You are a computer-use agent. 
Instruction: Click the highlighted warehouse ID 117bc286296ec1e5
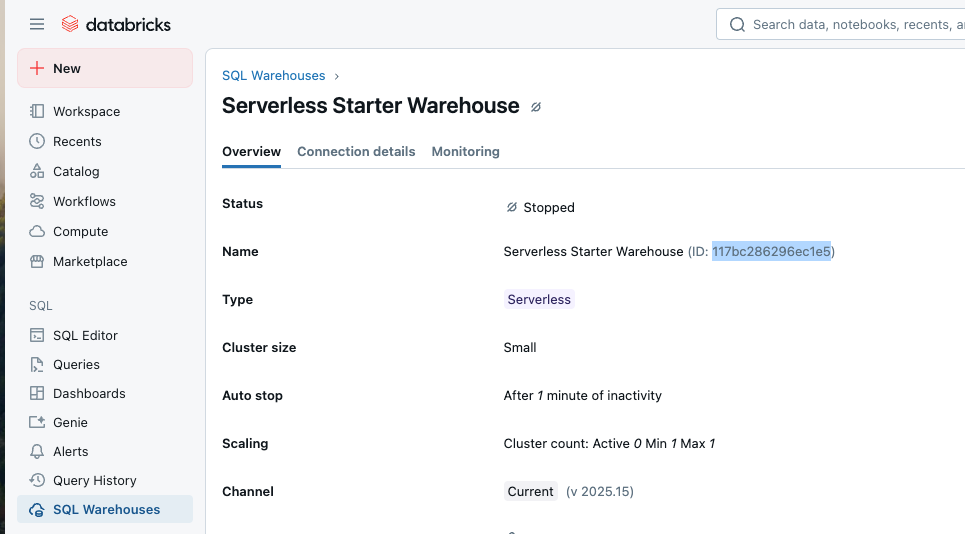point(771,252)
